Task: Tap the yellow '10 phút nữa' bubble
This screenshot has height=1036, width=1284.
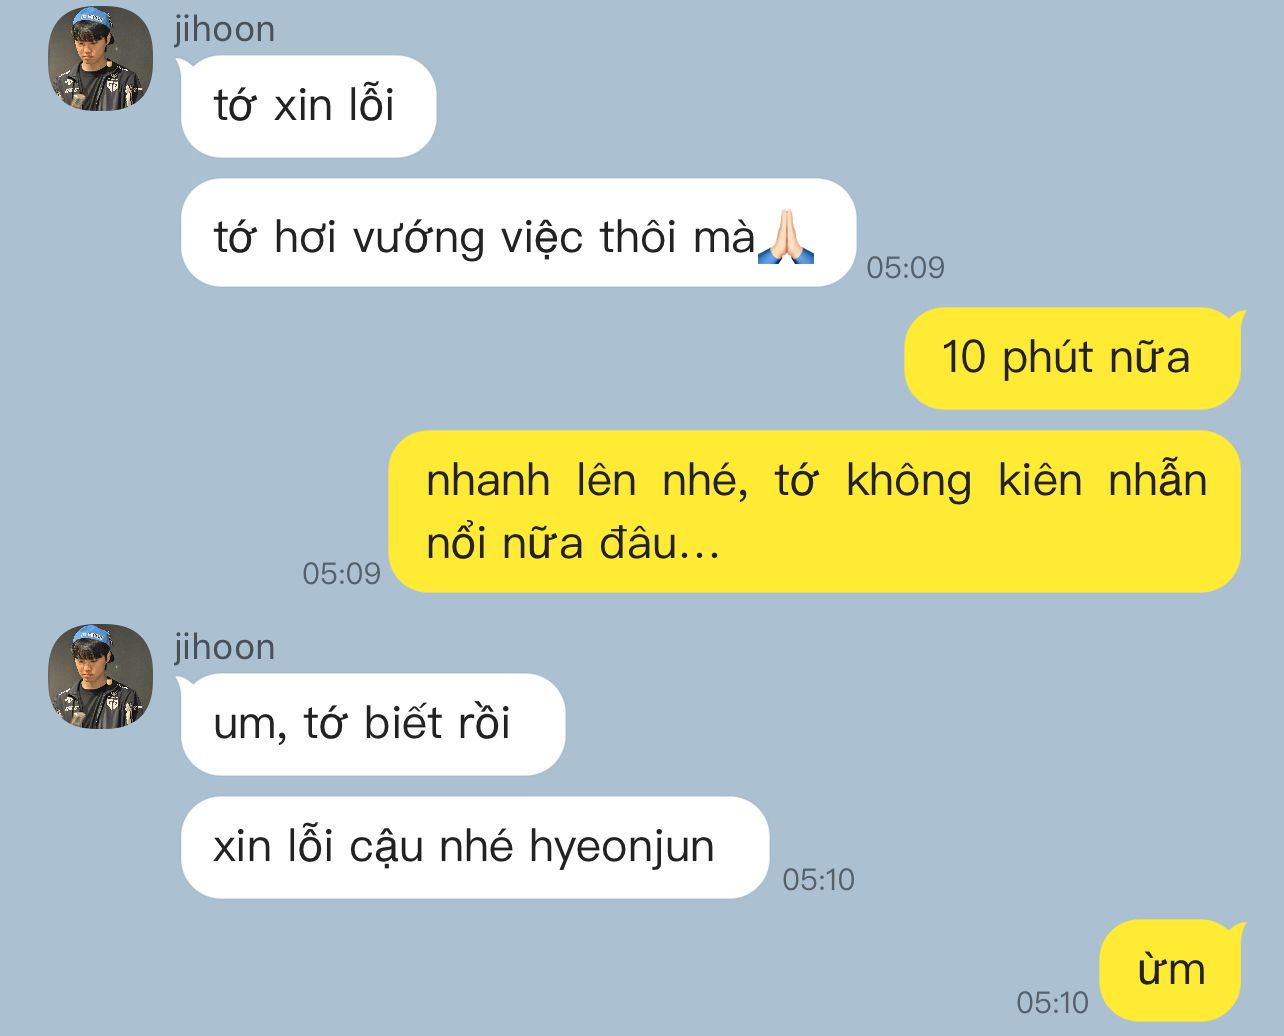Action: 1071,358
